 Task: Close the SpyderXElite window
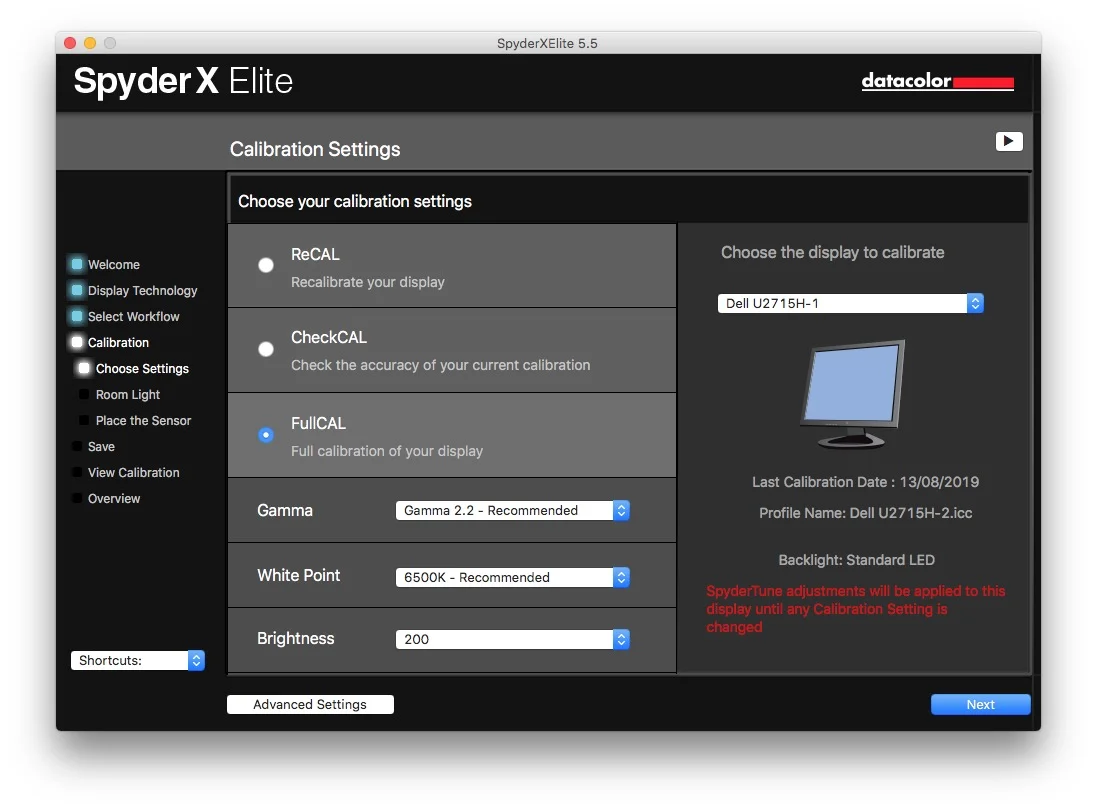point(70,43)
